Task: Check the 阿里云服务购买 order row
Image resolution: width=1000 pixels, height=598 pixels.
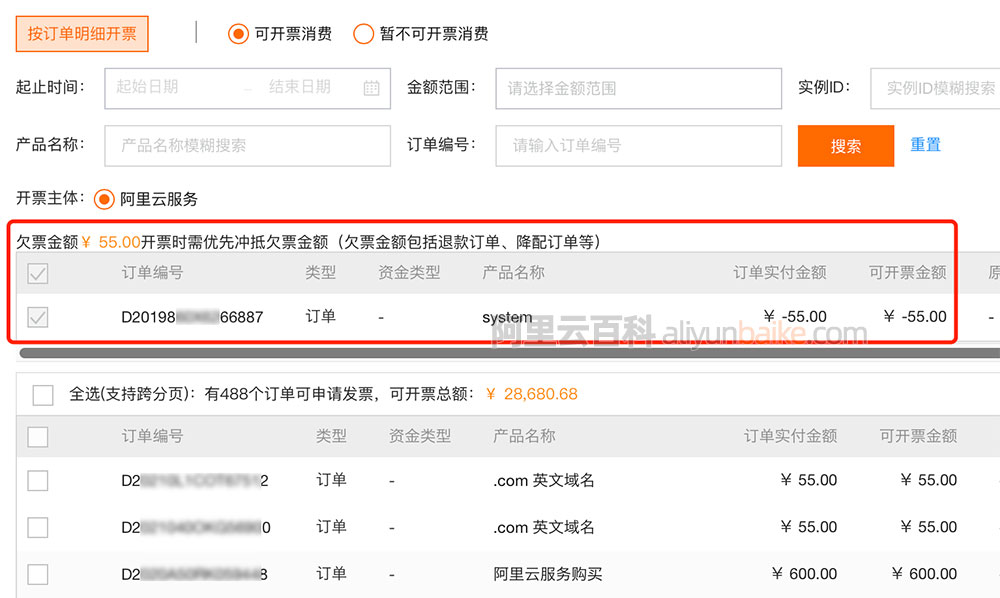Action: click(38, 574)
